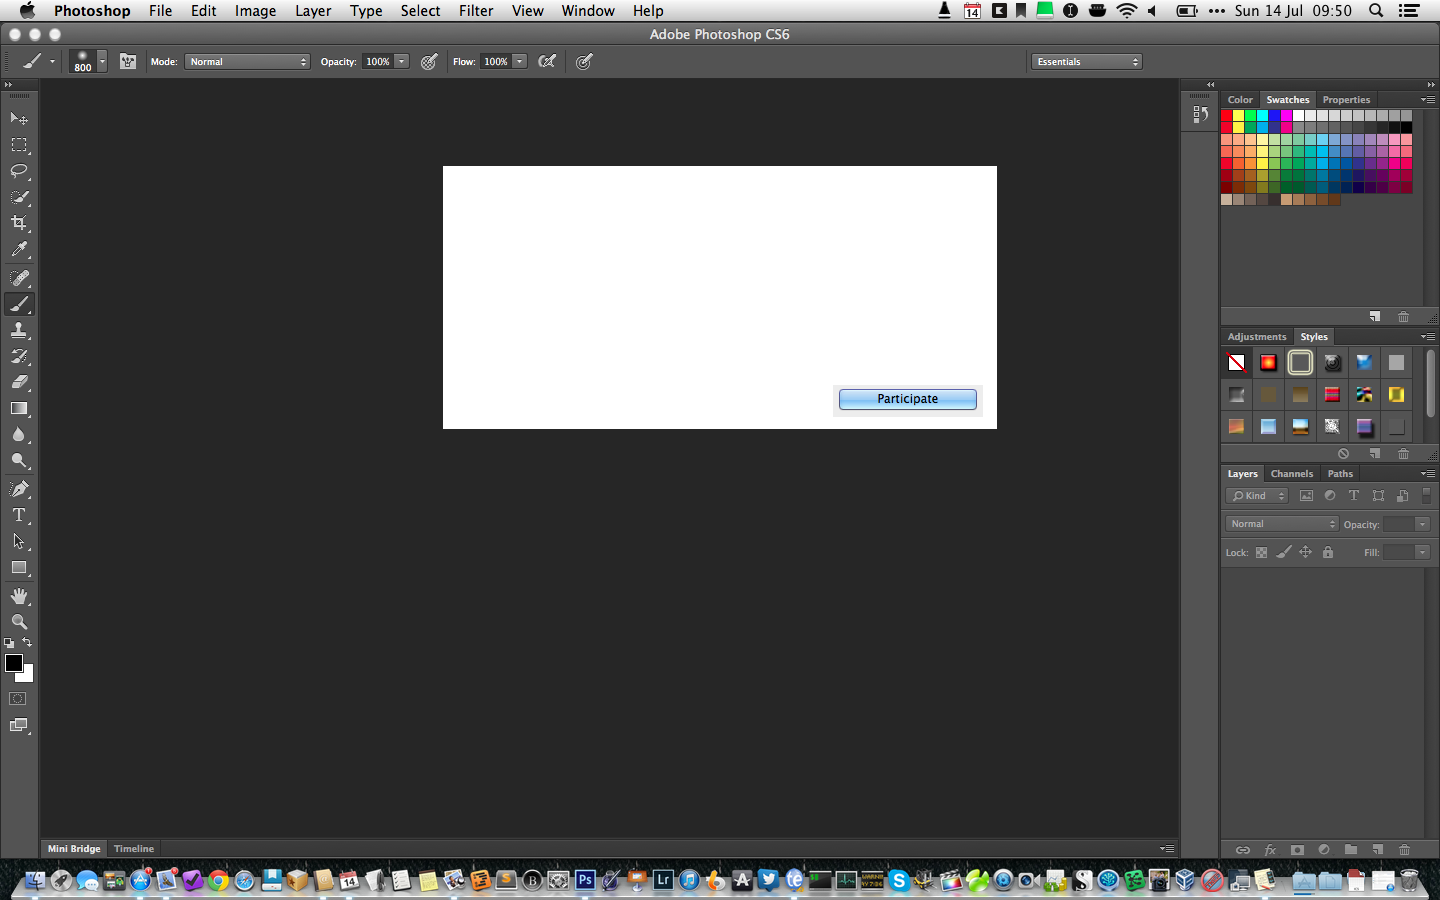Screen dimensions: 1440x900
Task: Select the Eyedropper tool
Action: pyautogui.click(x=19, y=250)
